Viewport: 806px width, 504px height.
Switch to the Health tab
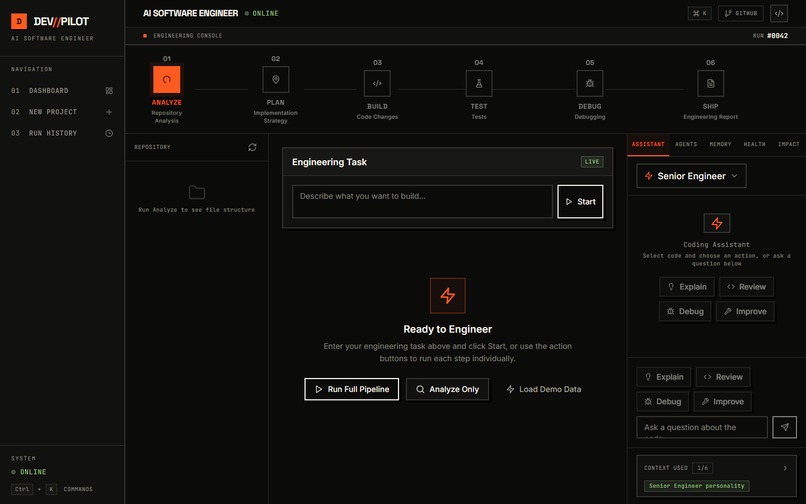click(755, 145)
